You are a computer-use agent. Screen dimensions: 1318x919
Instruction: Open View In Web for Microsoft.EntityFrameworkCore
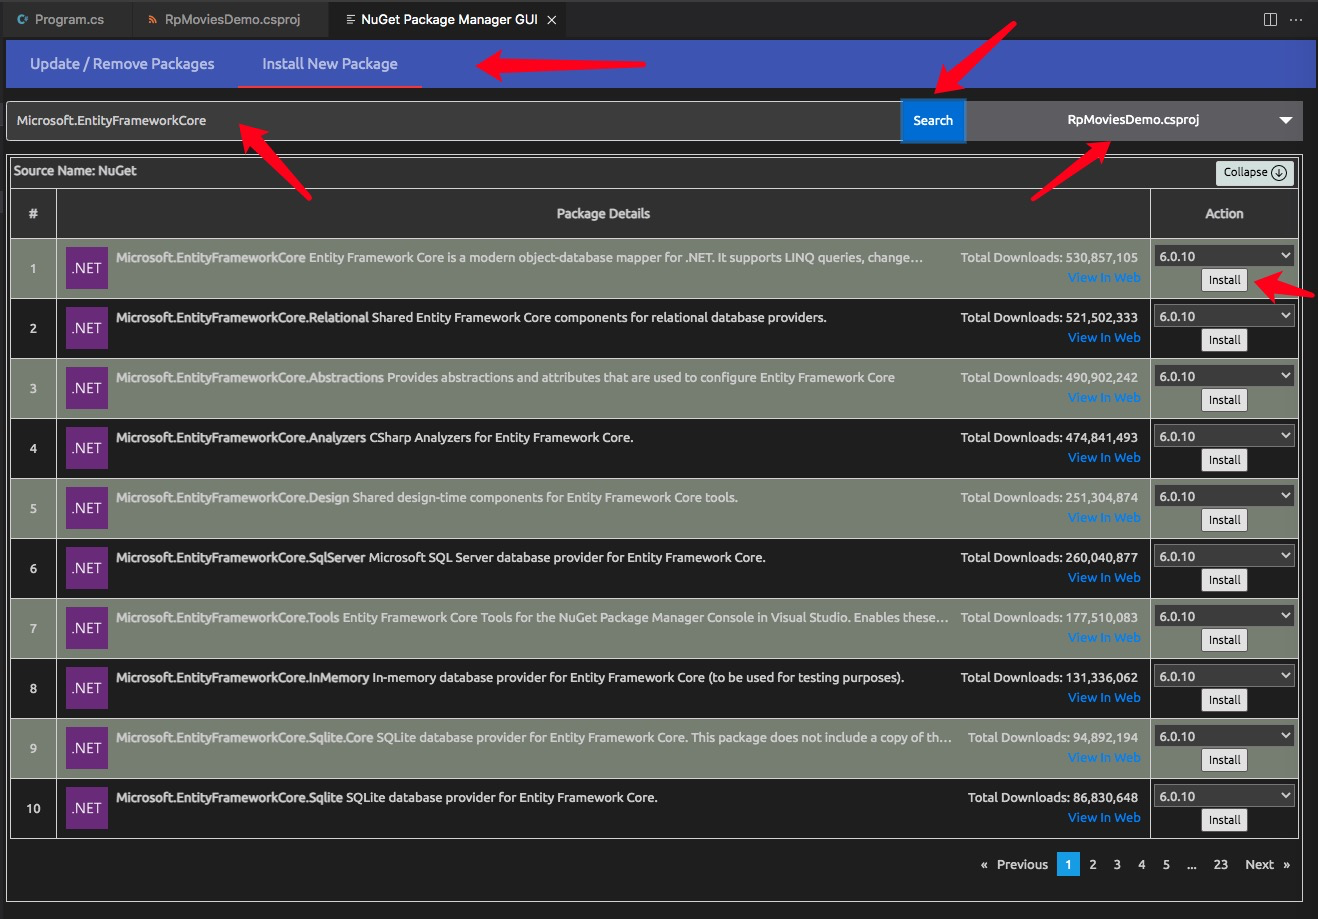(x=1104, y=278)
